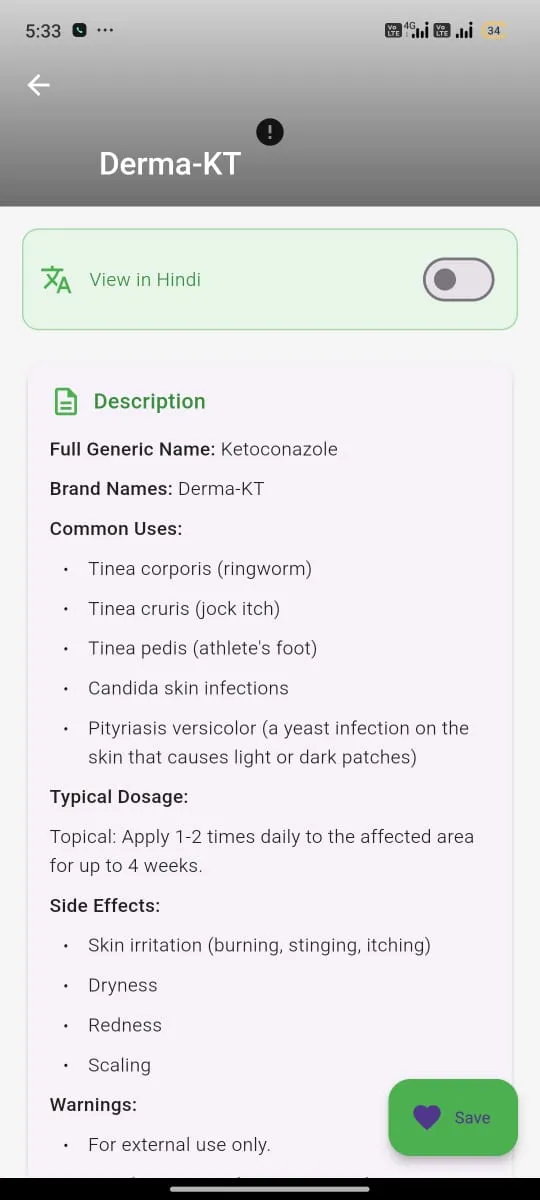The image size is (540, 1200).
Task: Tap the purple heart icon
Action: pos(427,1117)
